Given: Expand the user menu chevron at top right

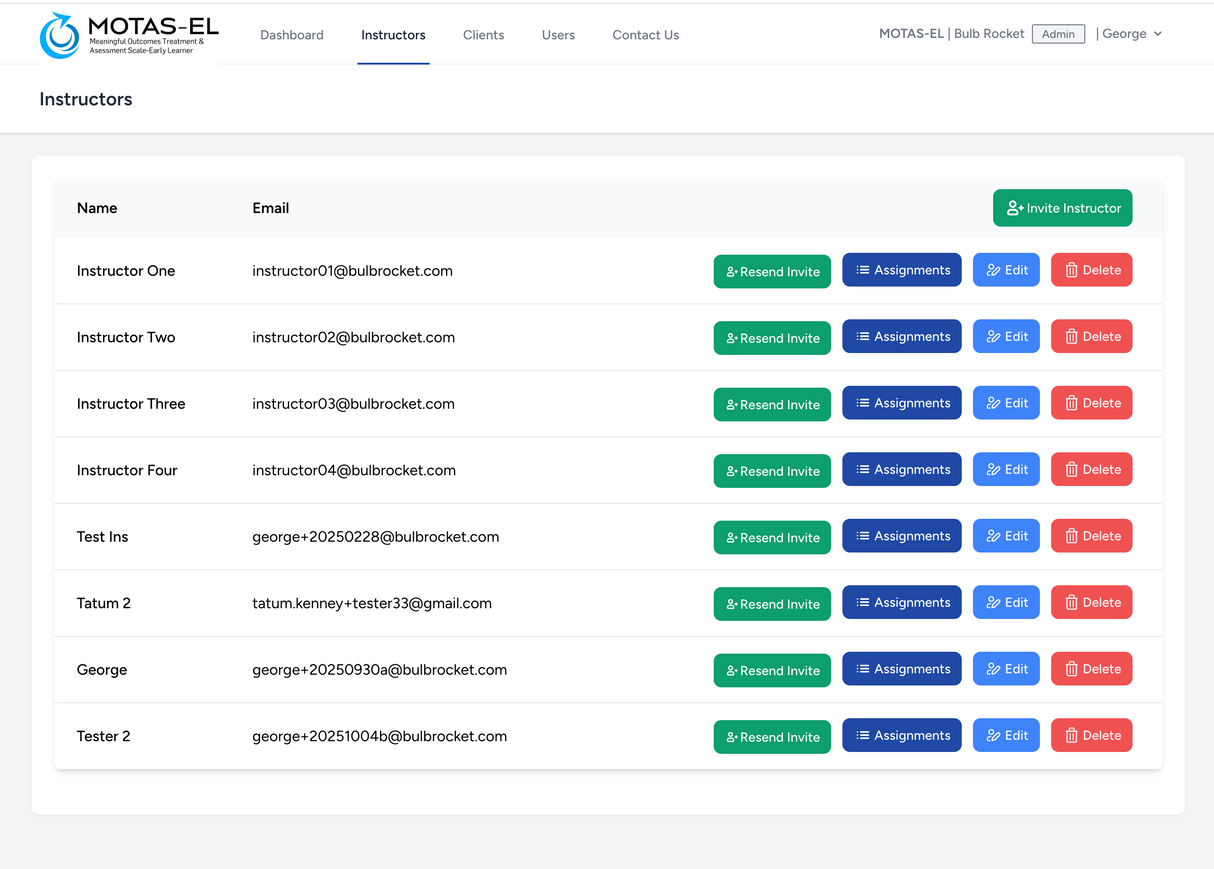Looking at the screenshot, I should (x=1158, y=33).
